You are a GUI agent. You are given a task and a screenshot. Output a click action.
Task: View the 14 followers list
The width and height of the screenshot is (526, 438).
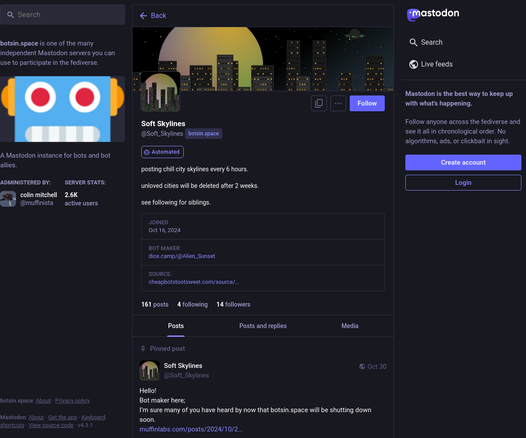point(233,305)
